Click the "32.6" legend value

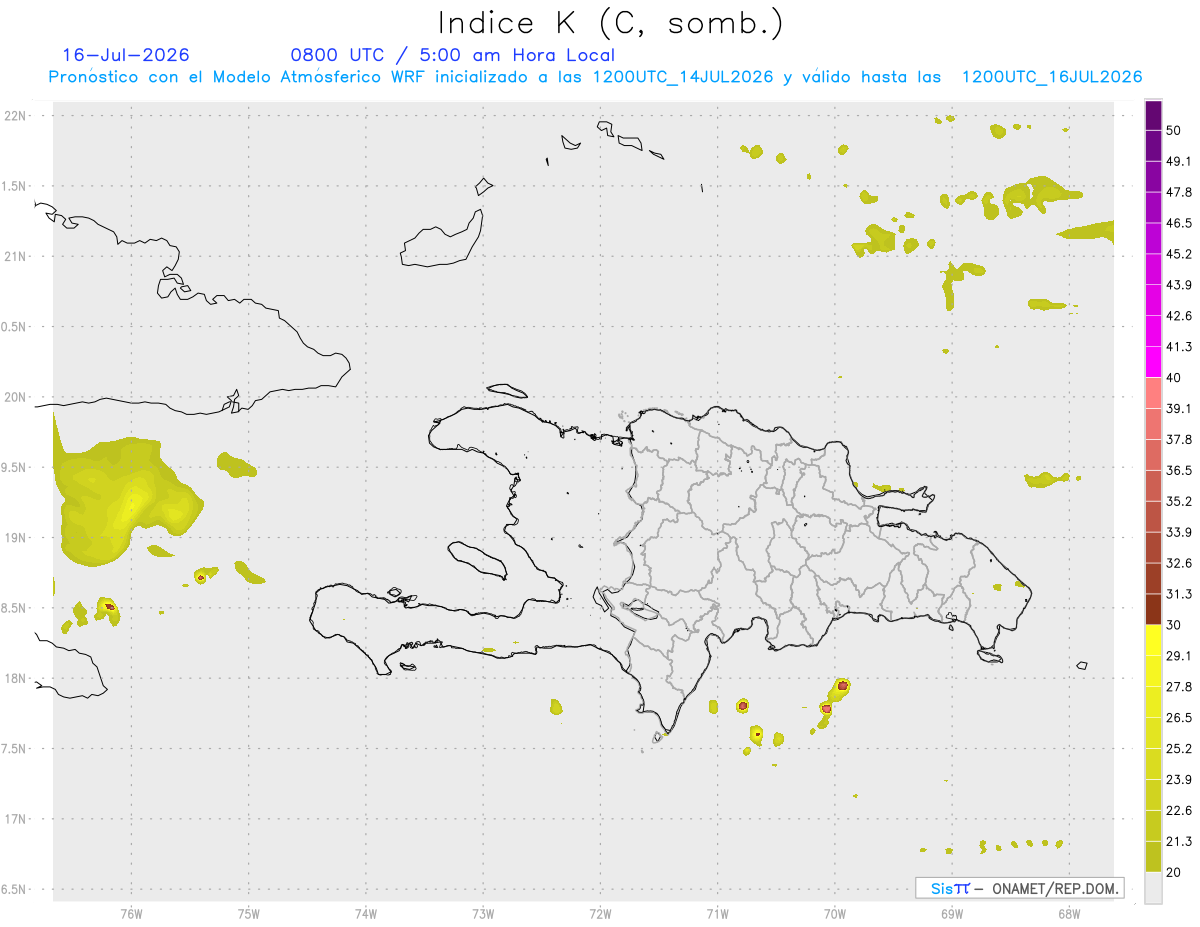[x=1179, y=563]
